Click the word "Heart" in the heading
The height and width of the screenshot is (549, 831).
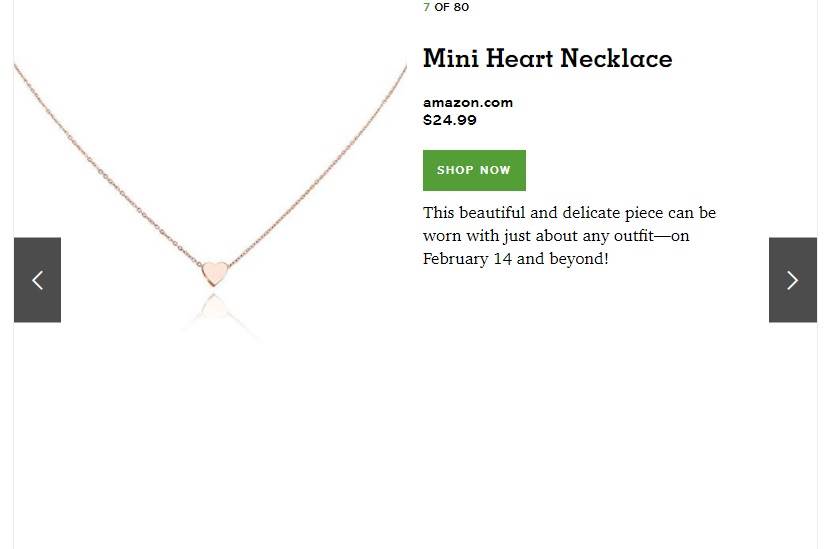click(x=519, y=58)
